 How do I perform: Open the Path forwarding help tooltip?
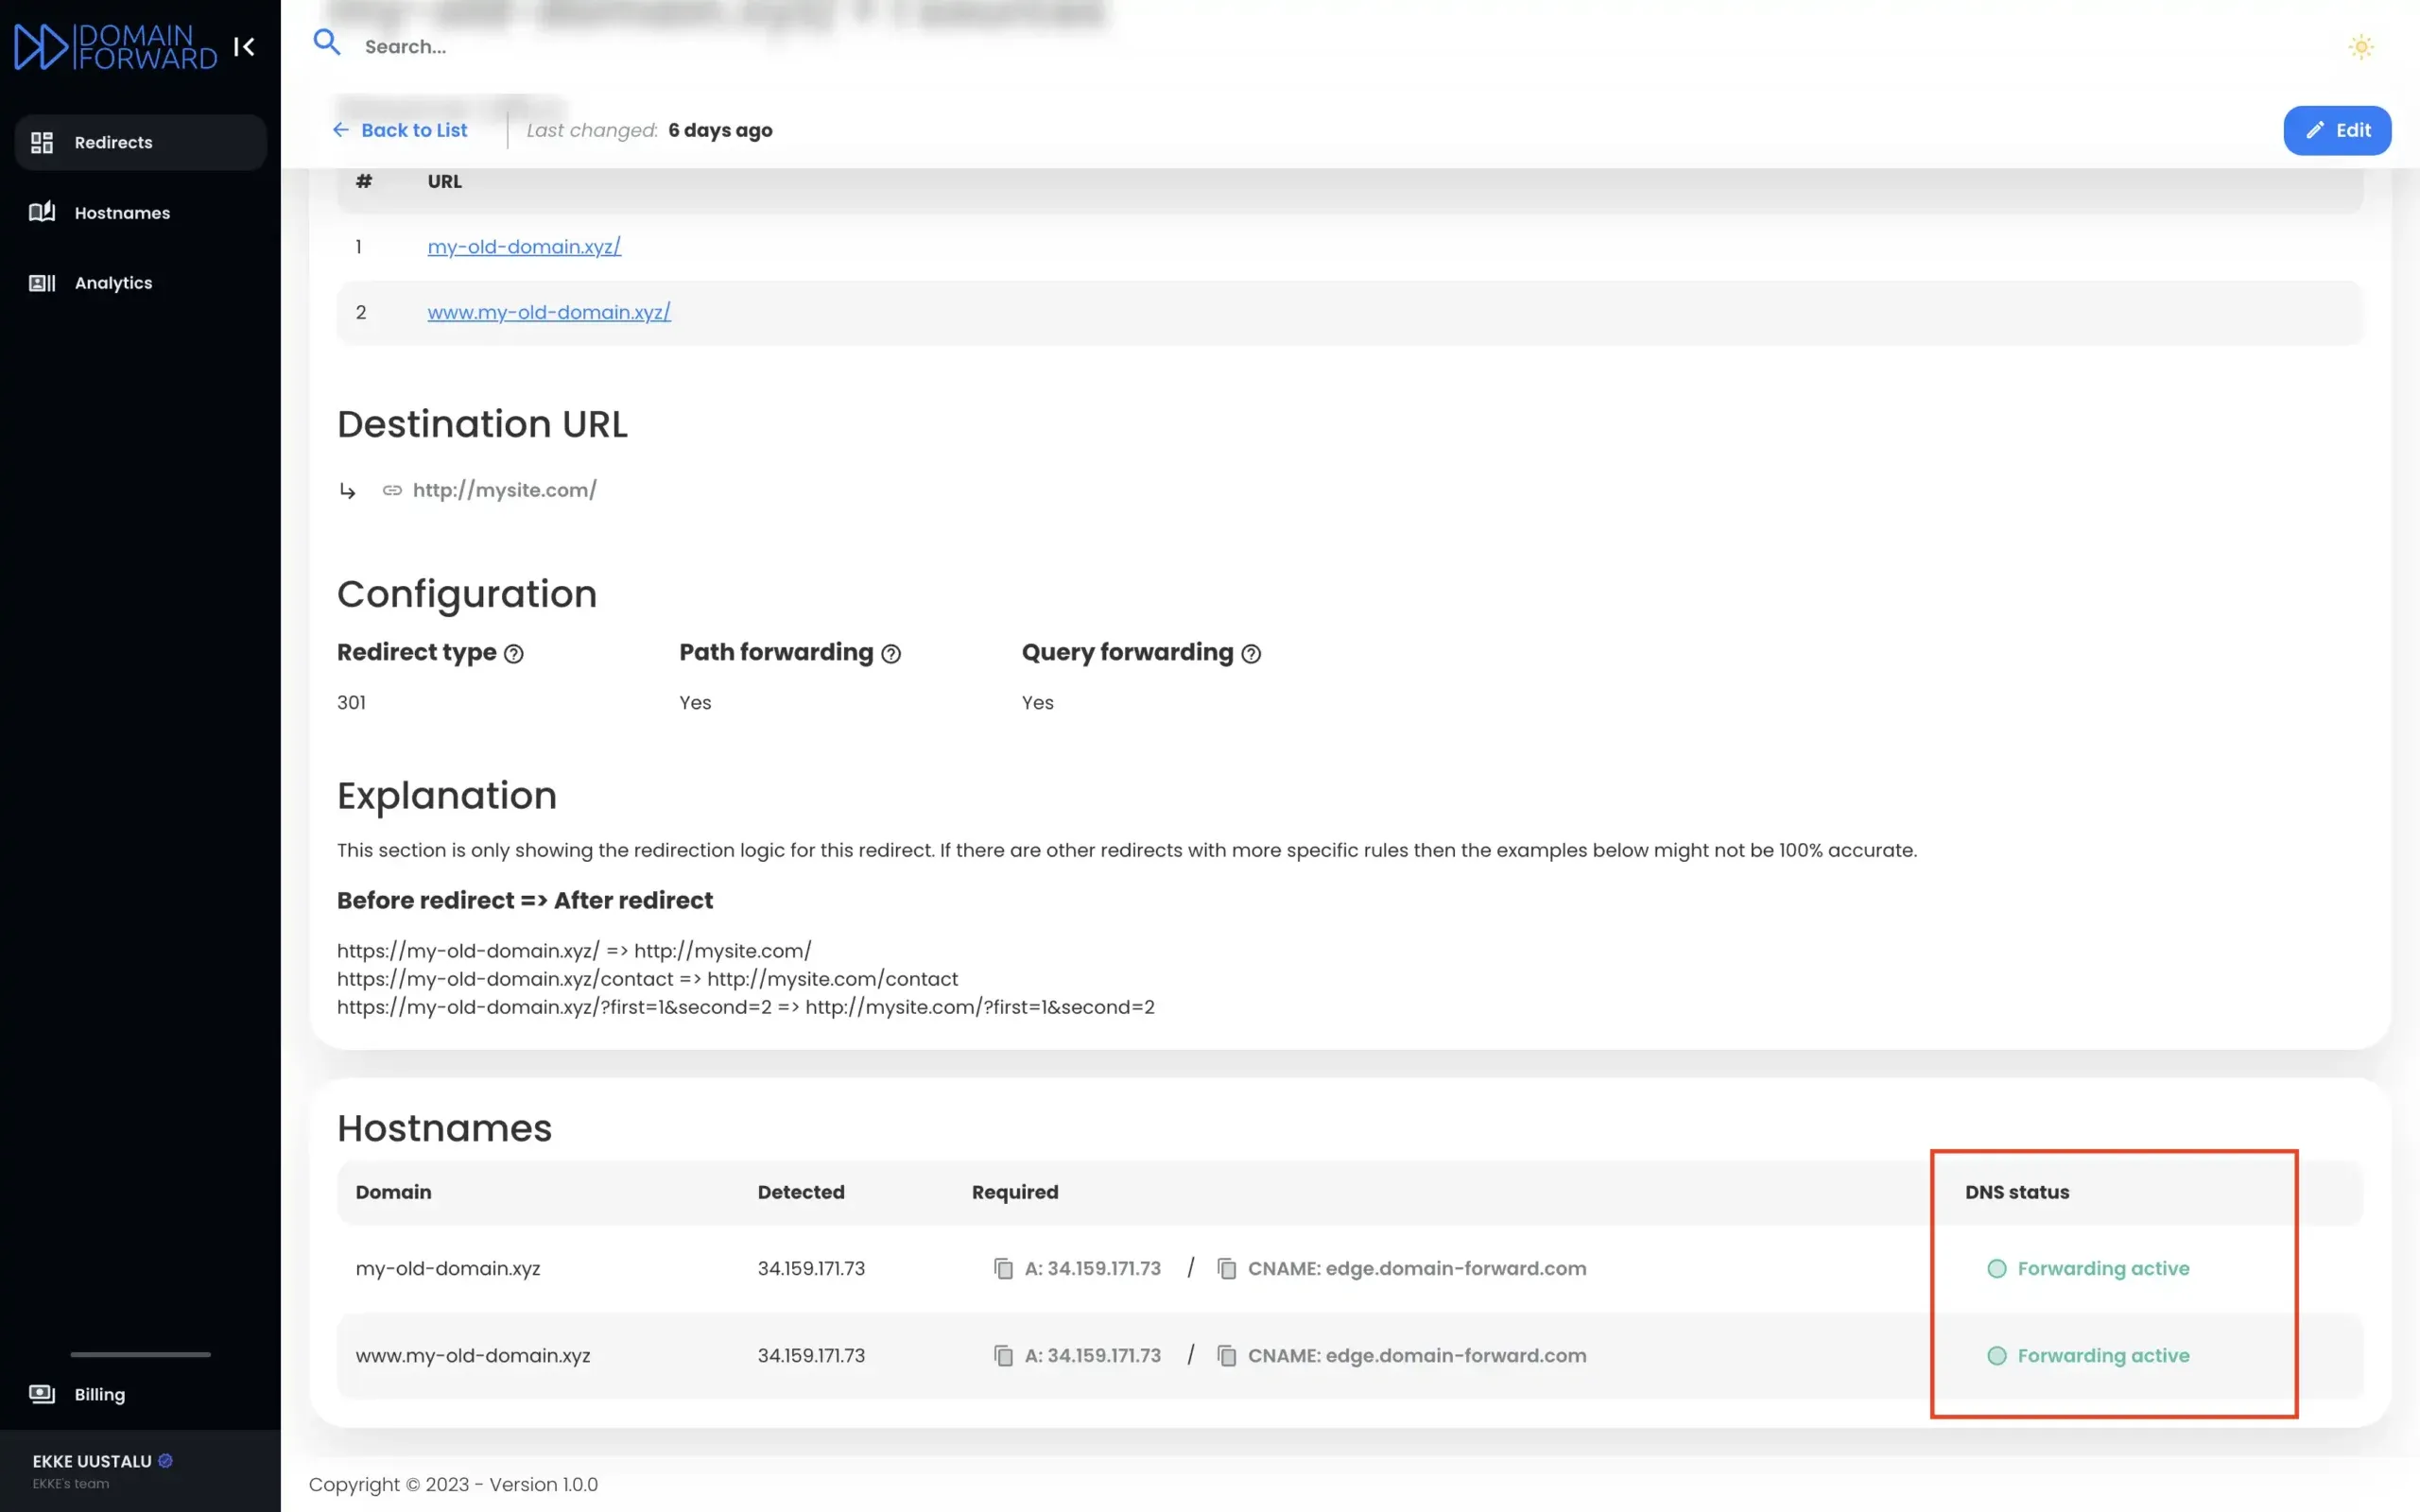click(x=892, y=653)
